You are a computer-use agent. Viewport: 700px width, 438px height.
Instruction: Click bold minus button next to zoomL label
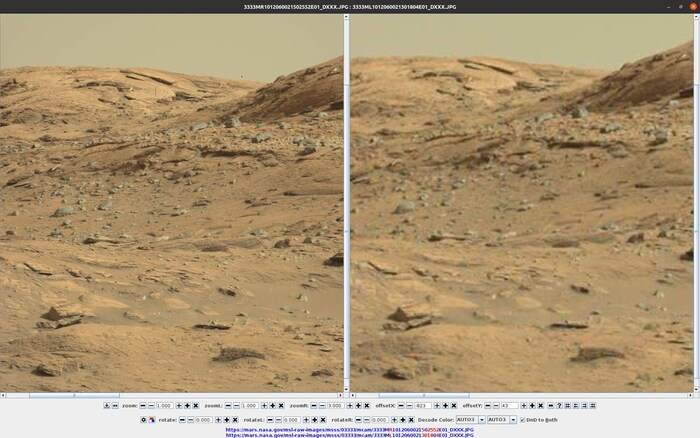(x=228, y=406)
